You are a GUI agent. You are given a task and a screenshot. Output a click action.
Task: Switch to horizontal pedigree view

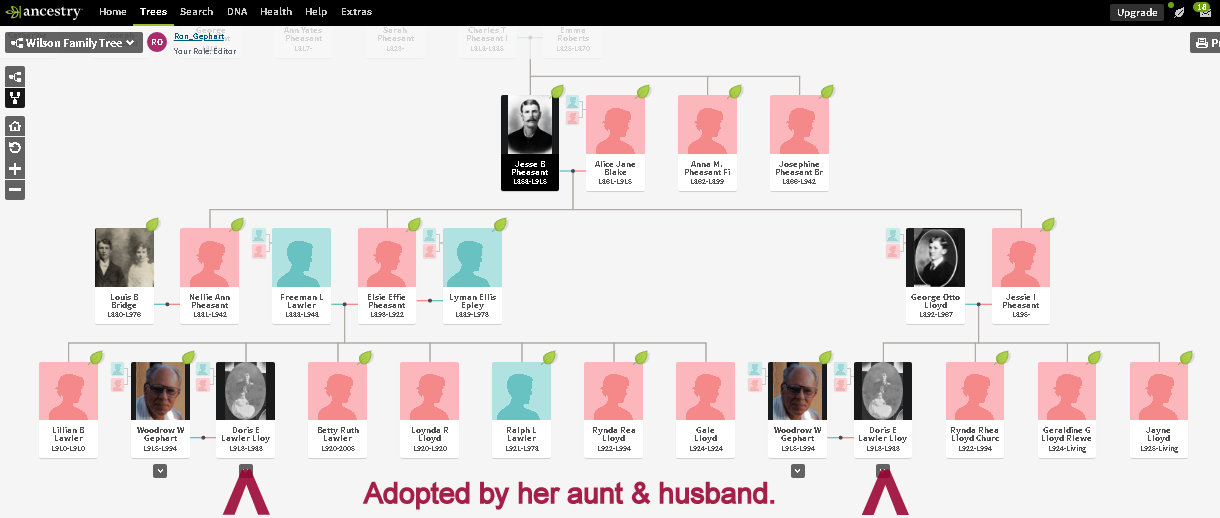click(x=15, y=77)
